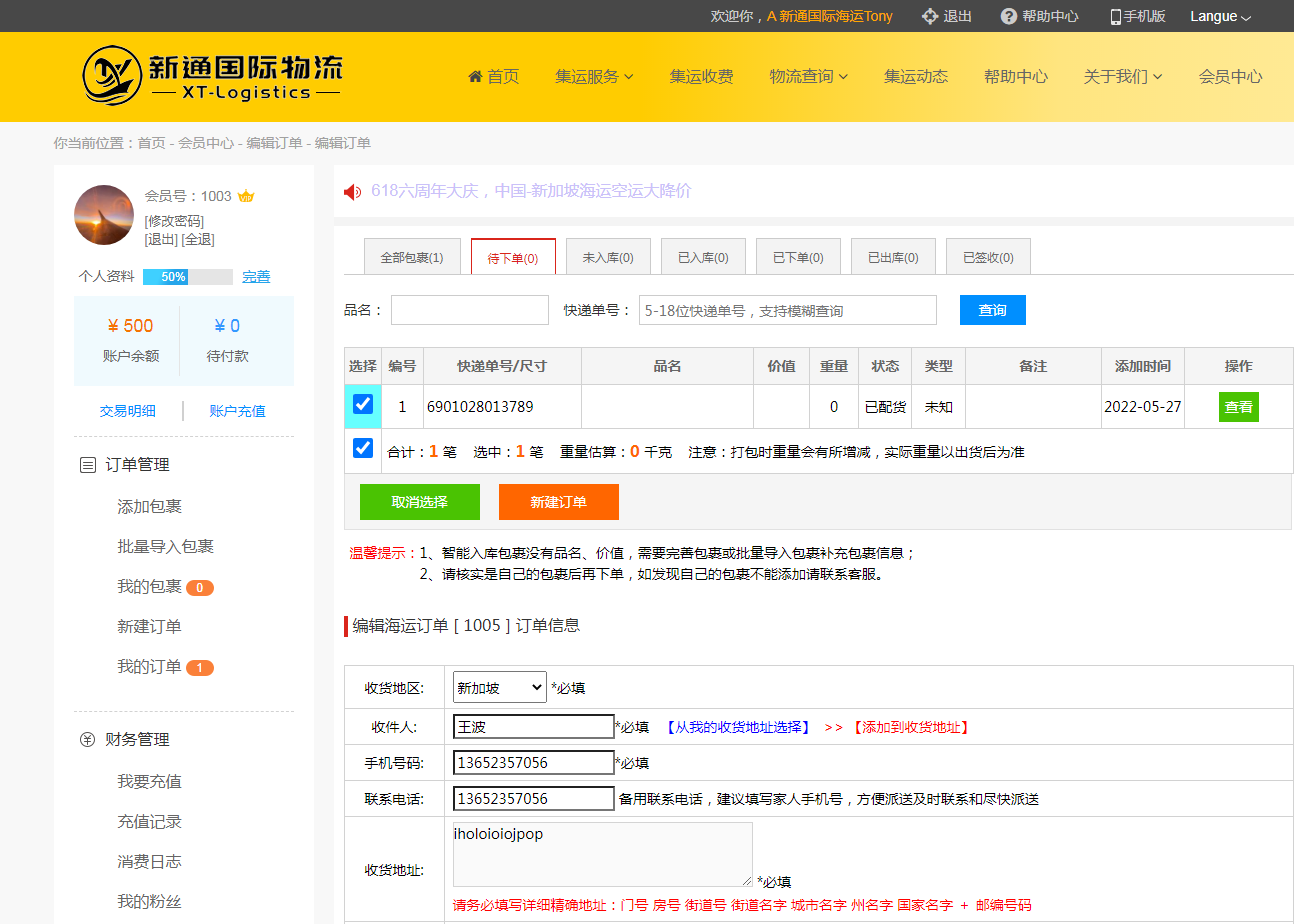
Task: Click the 联系电话 input field
Action: click(534, 798)
